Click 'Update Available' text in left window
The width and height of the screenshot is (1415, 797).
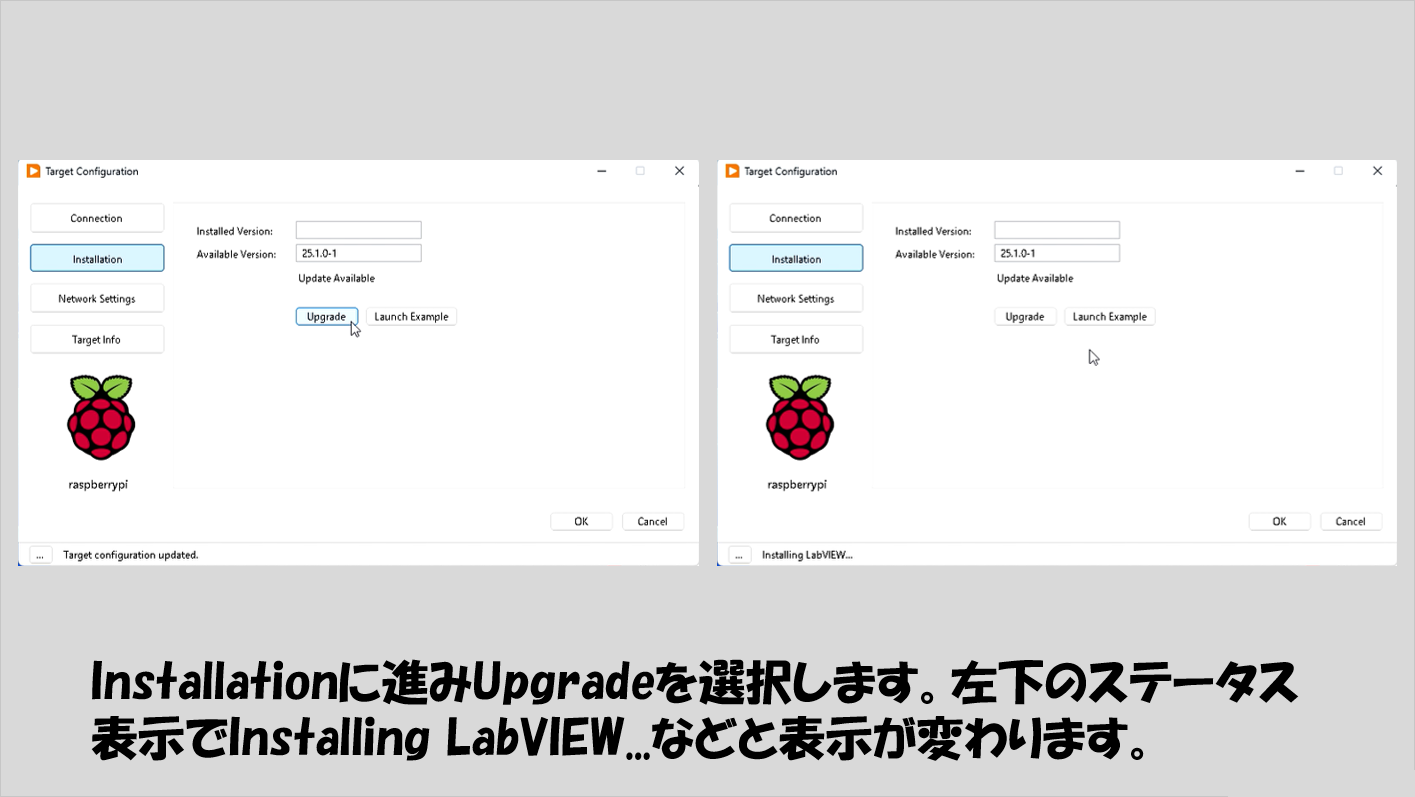[x=336, y=278]
